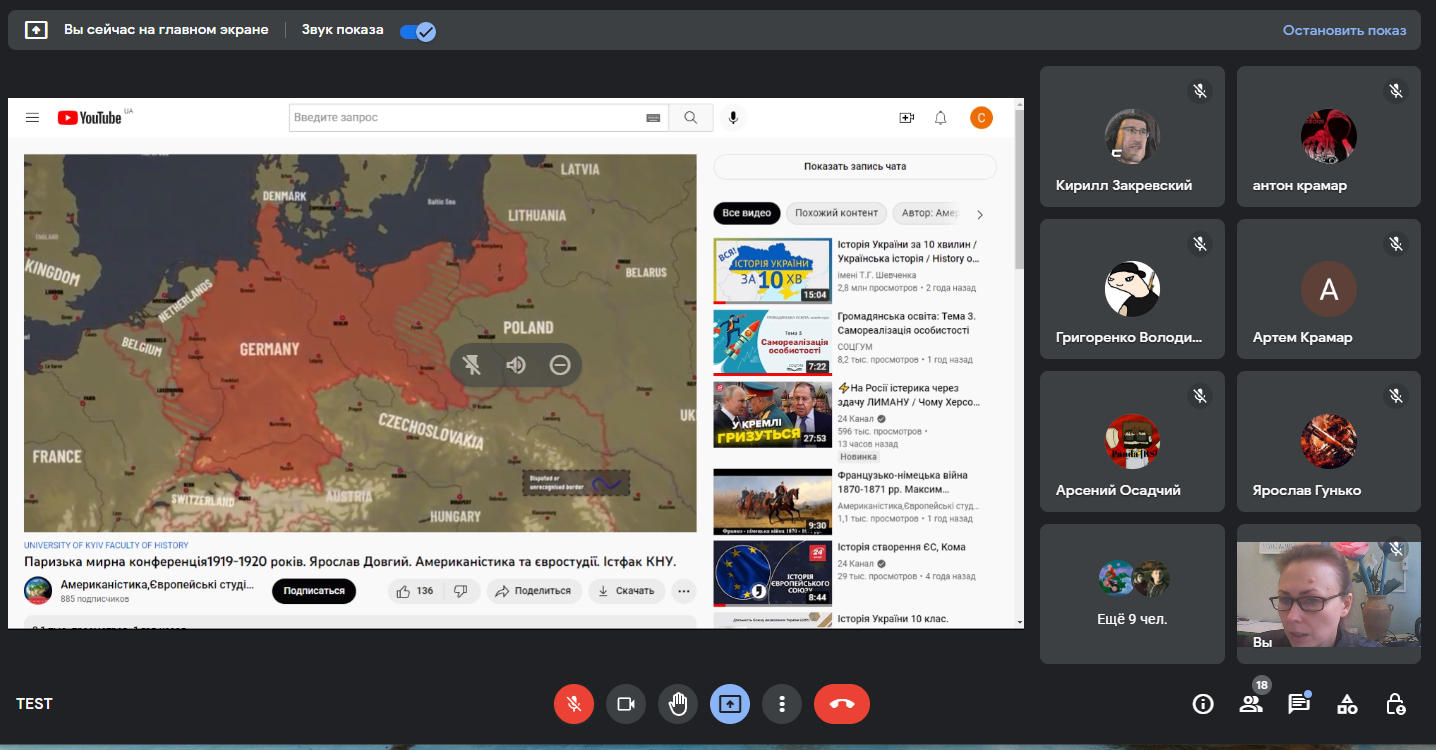Select the Артем Крамар participant tile
1436x750 pixels.
click(x=1329, y=289)
